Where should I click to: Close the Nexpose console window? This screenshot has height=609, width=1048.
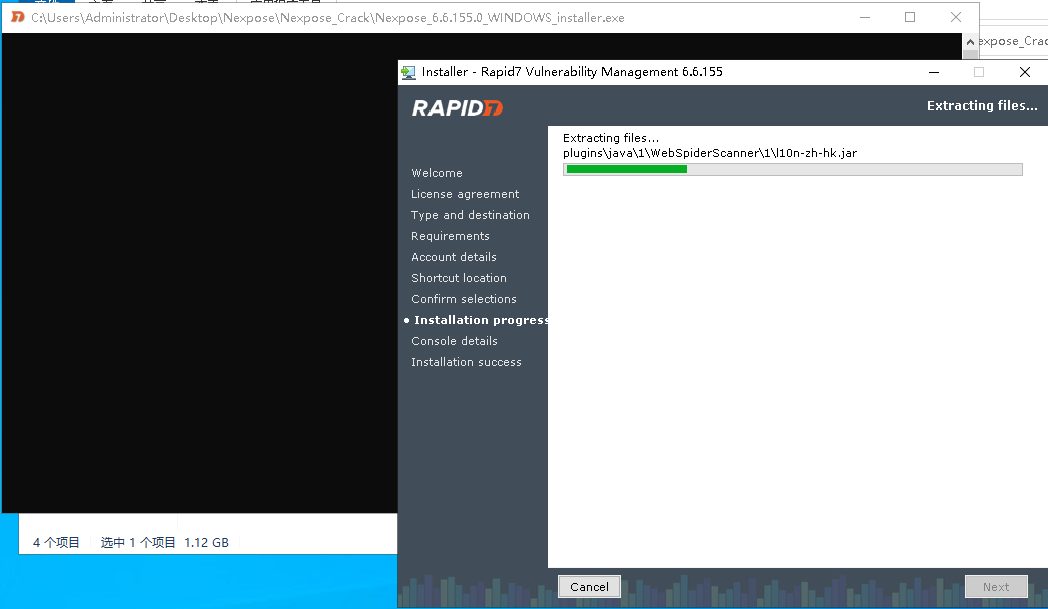tap(956, 17)
